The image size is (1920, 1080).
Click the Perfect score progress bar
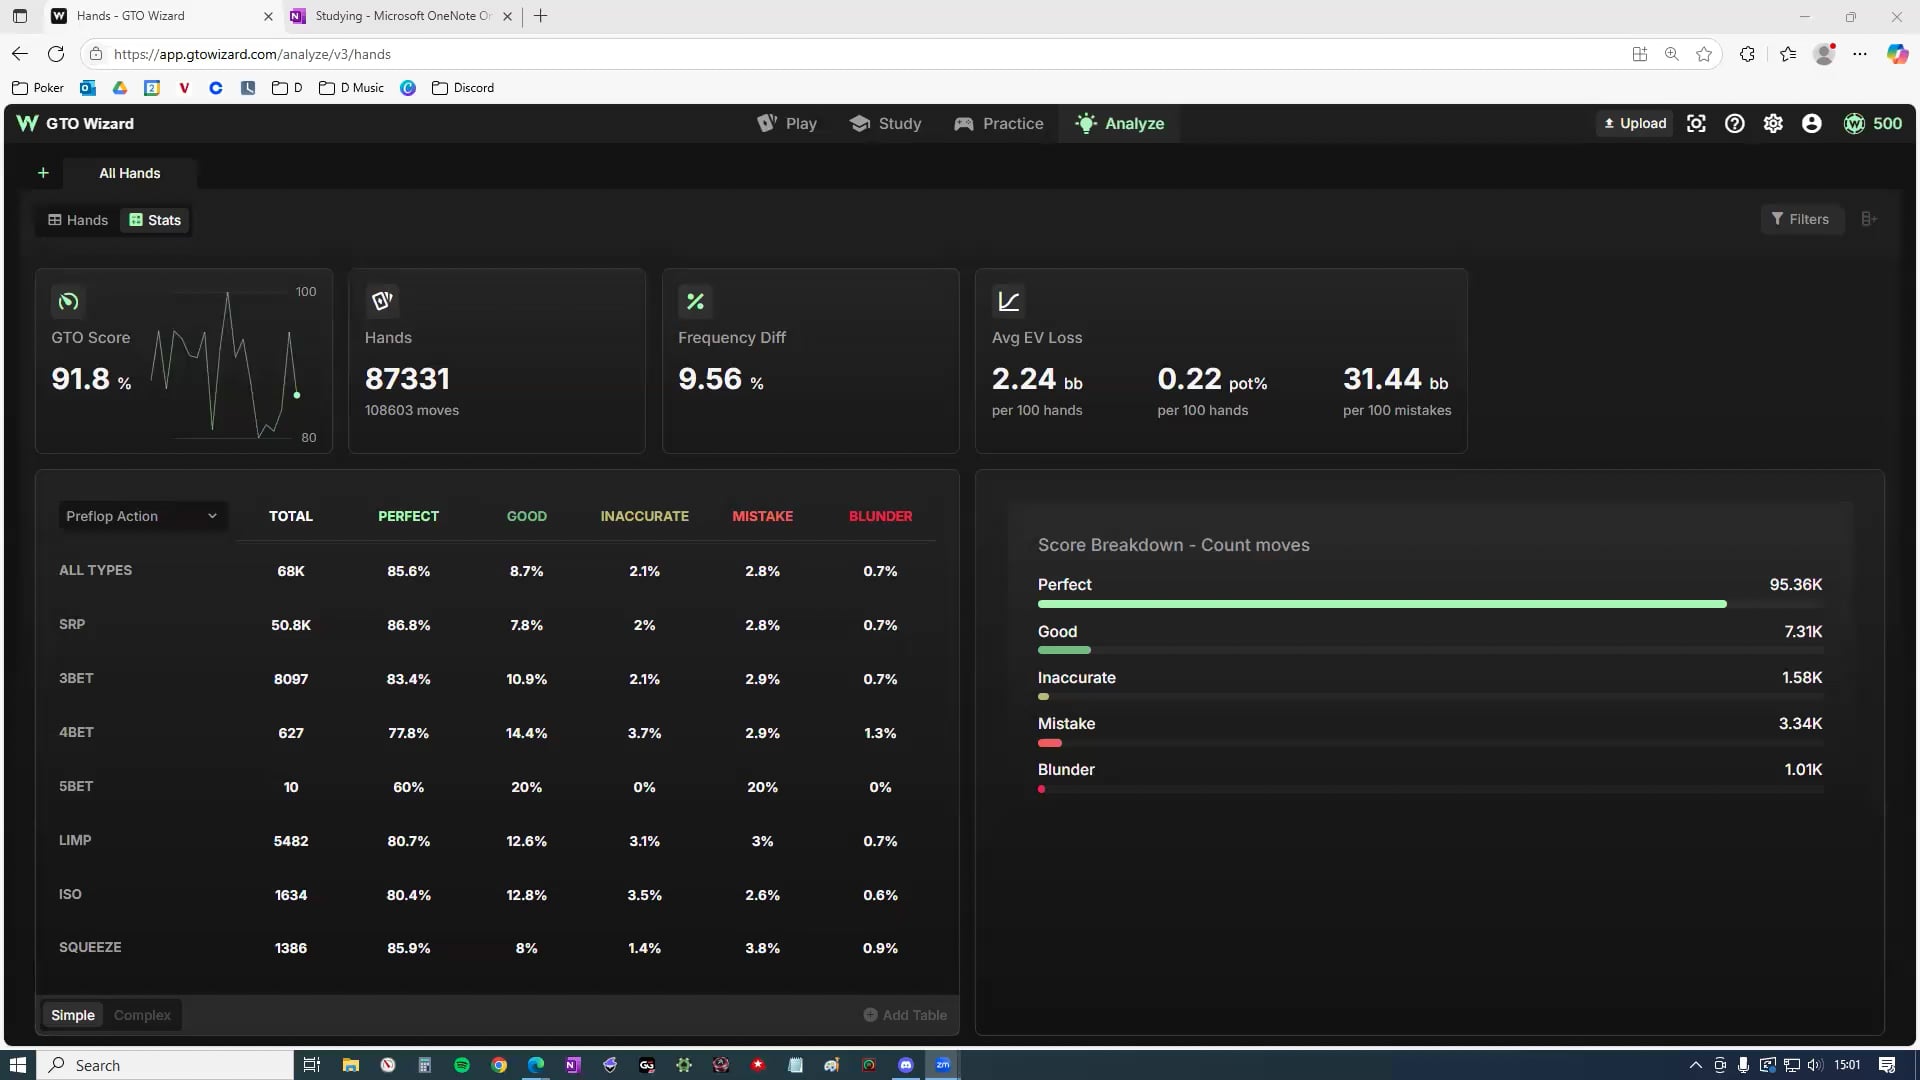point(1380,603)
